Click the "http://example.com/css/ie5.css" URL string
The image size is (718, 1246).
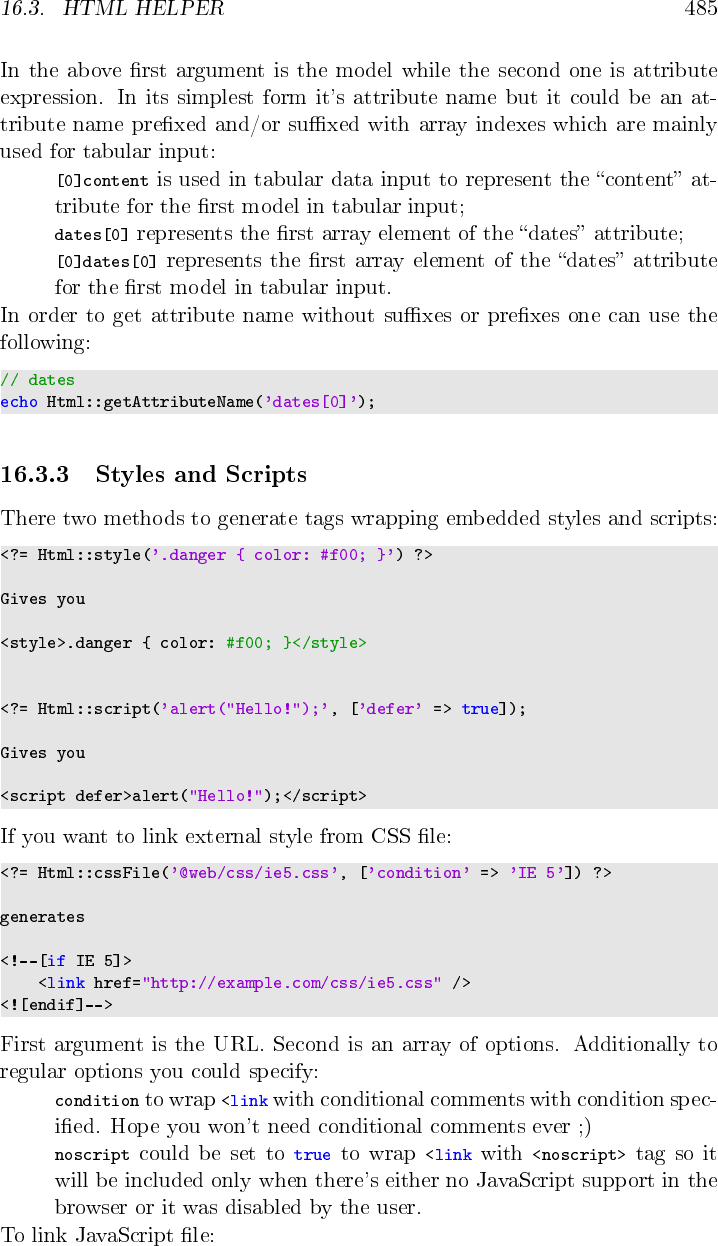[x=293, y=983]
